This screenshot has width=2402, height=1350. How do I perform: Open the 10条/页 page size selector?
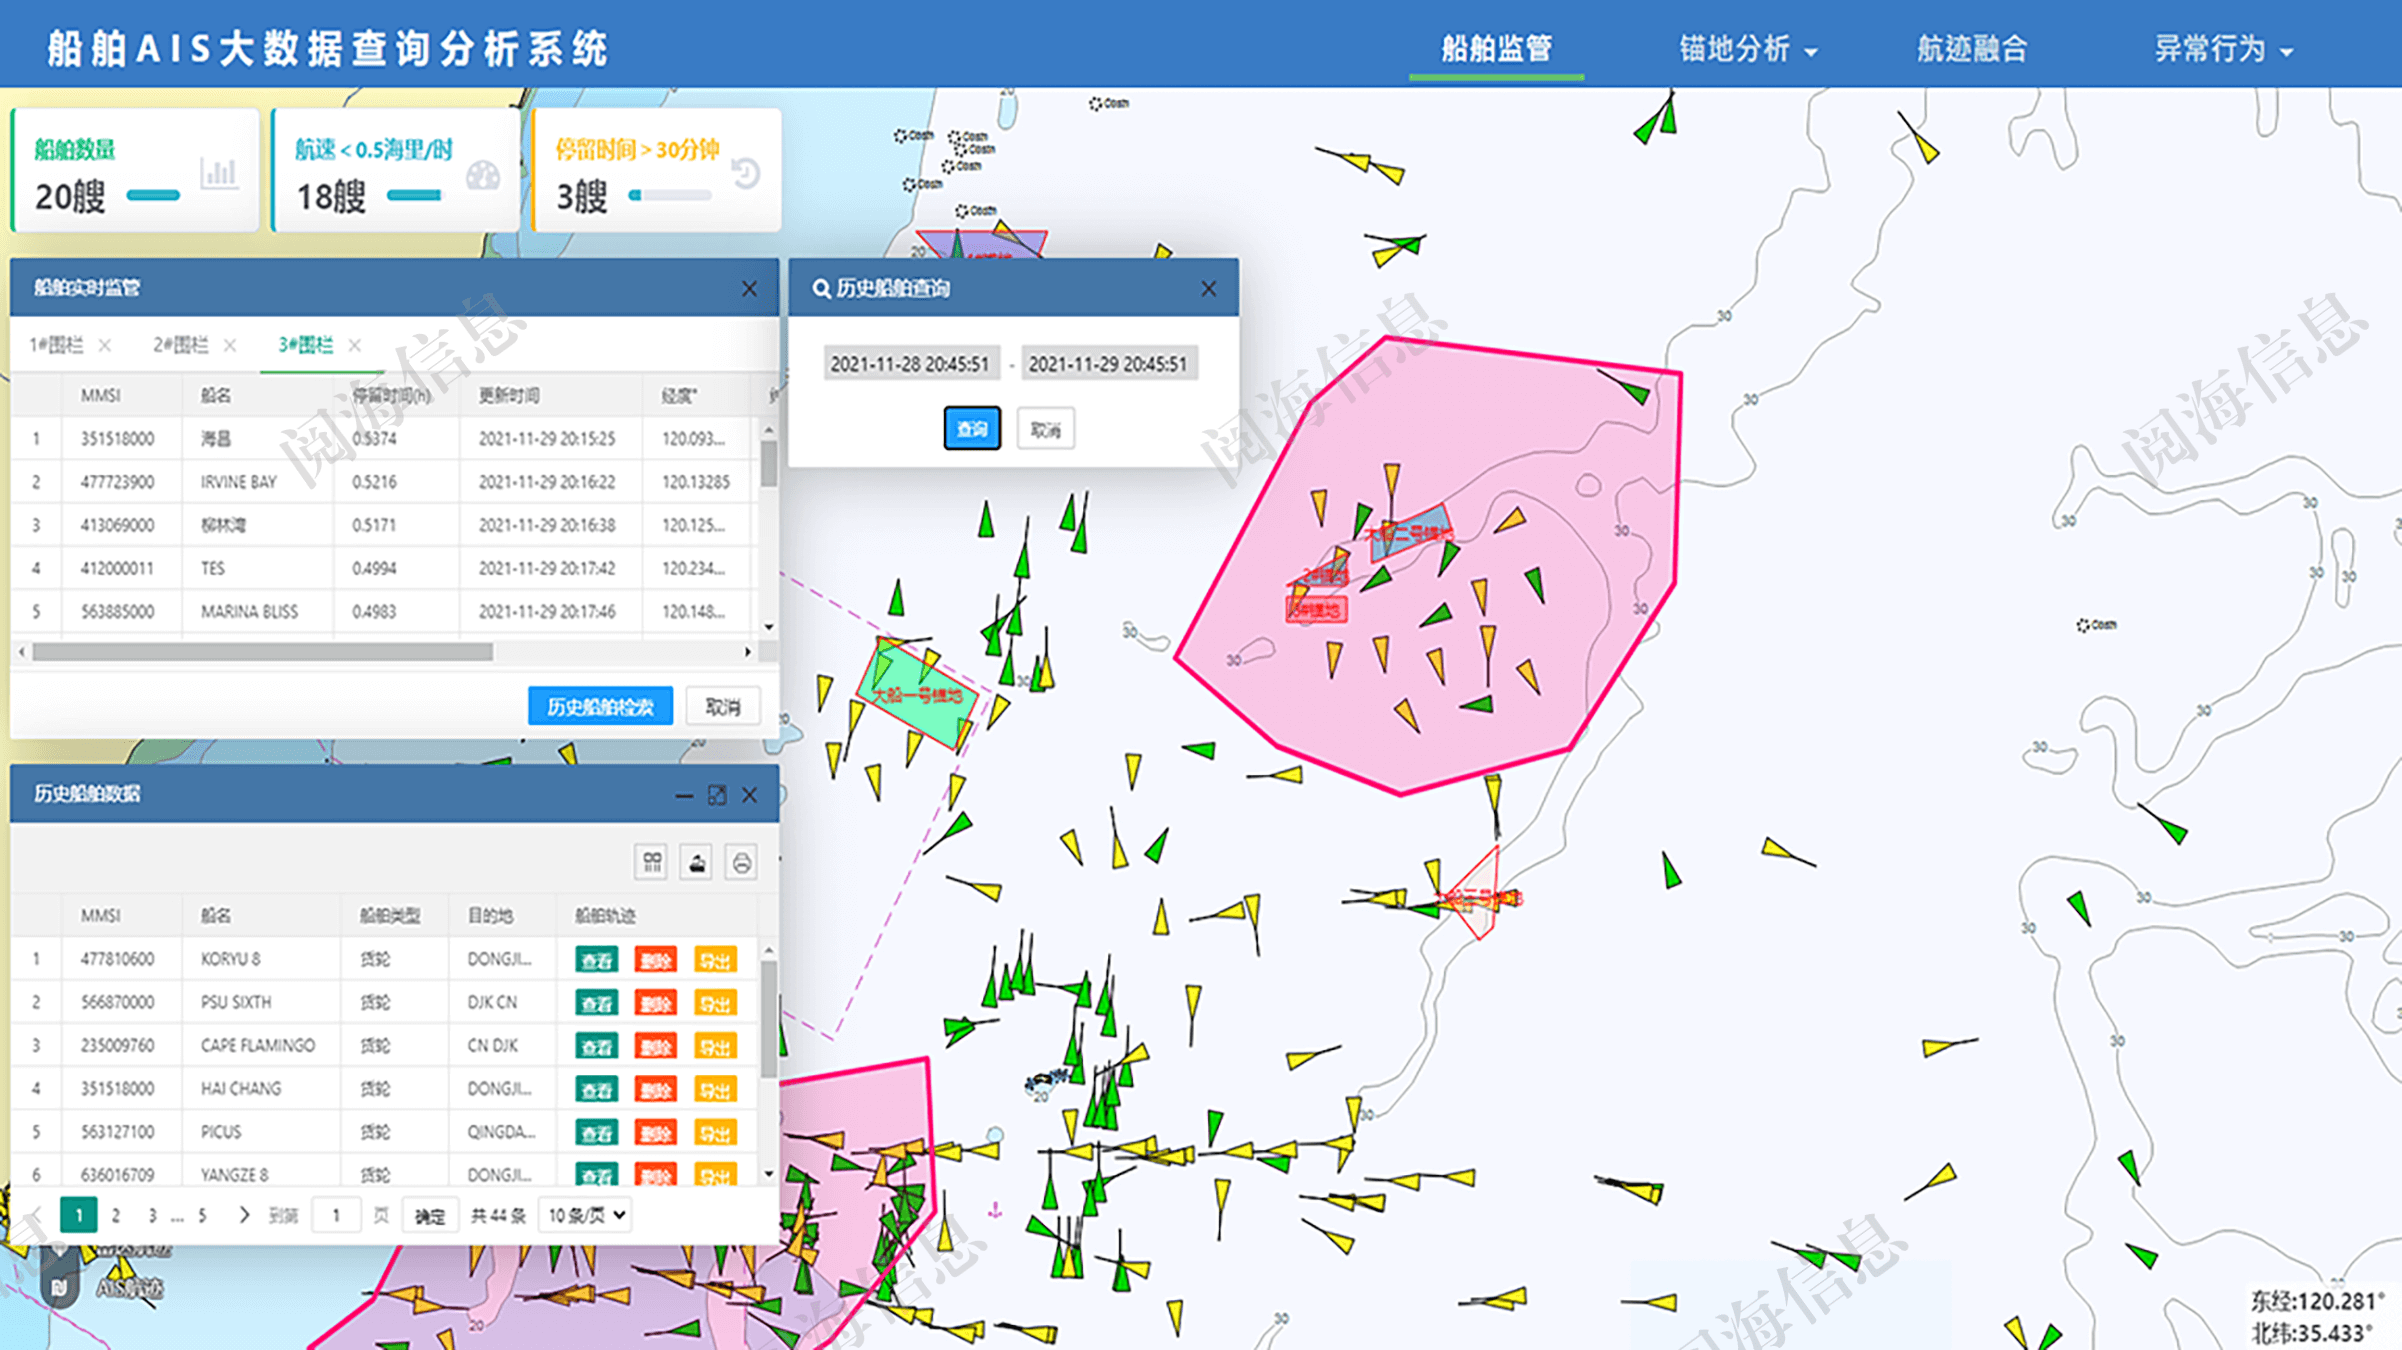586,1215
